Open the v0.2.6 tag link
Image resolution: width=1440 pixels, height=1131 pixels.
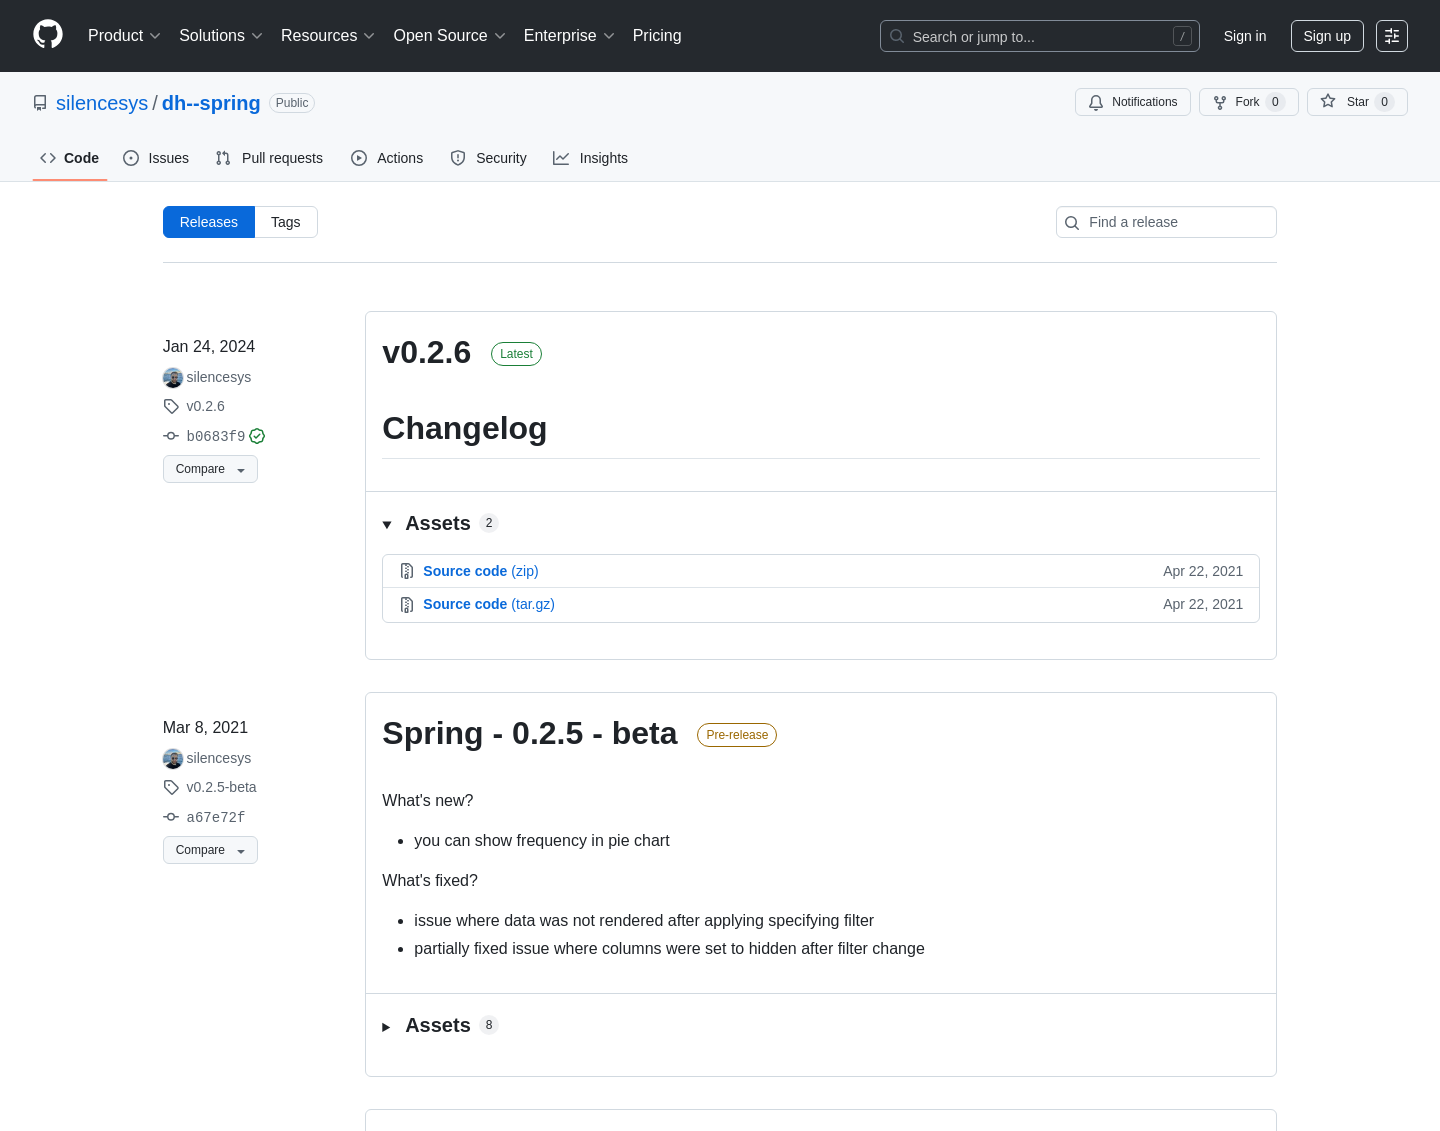206,406
